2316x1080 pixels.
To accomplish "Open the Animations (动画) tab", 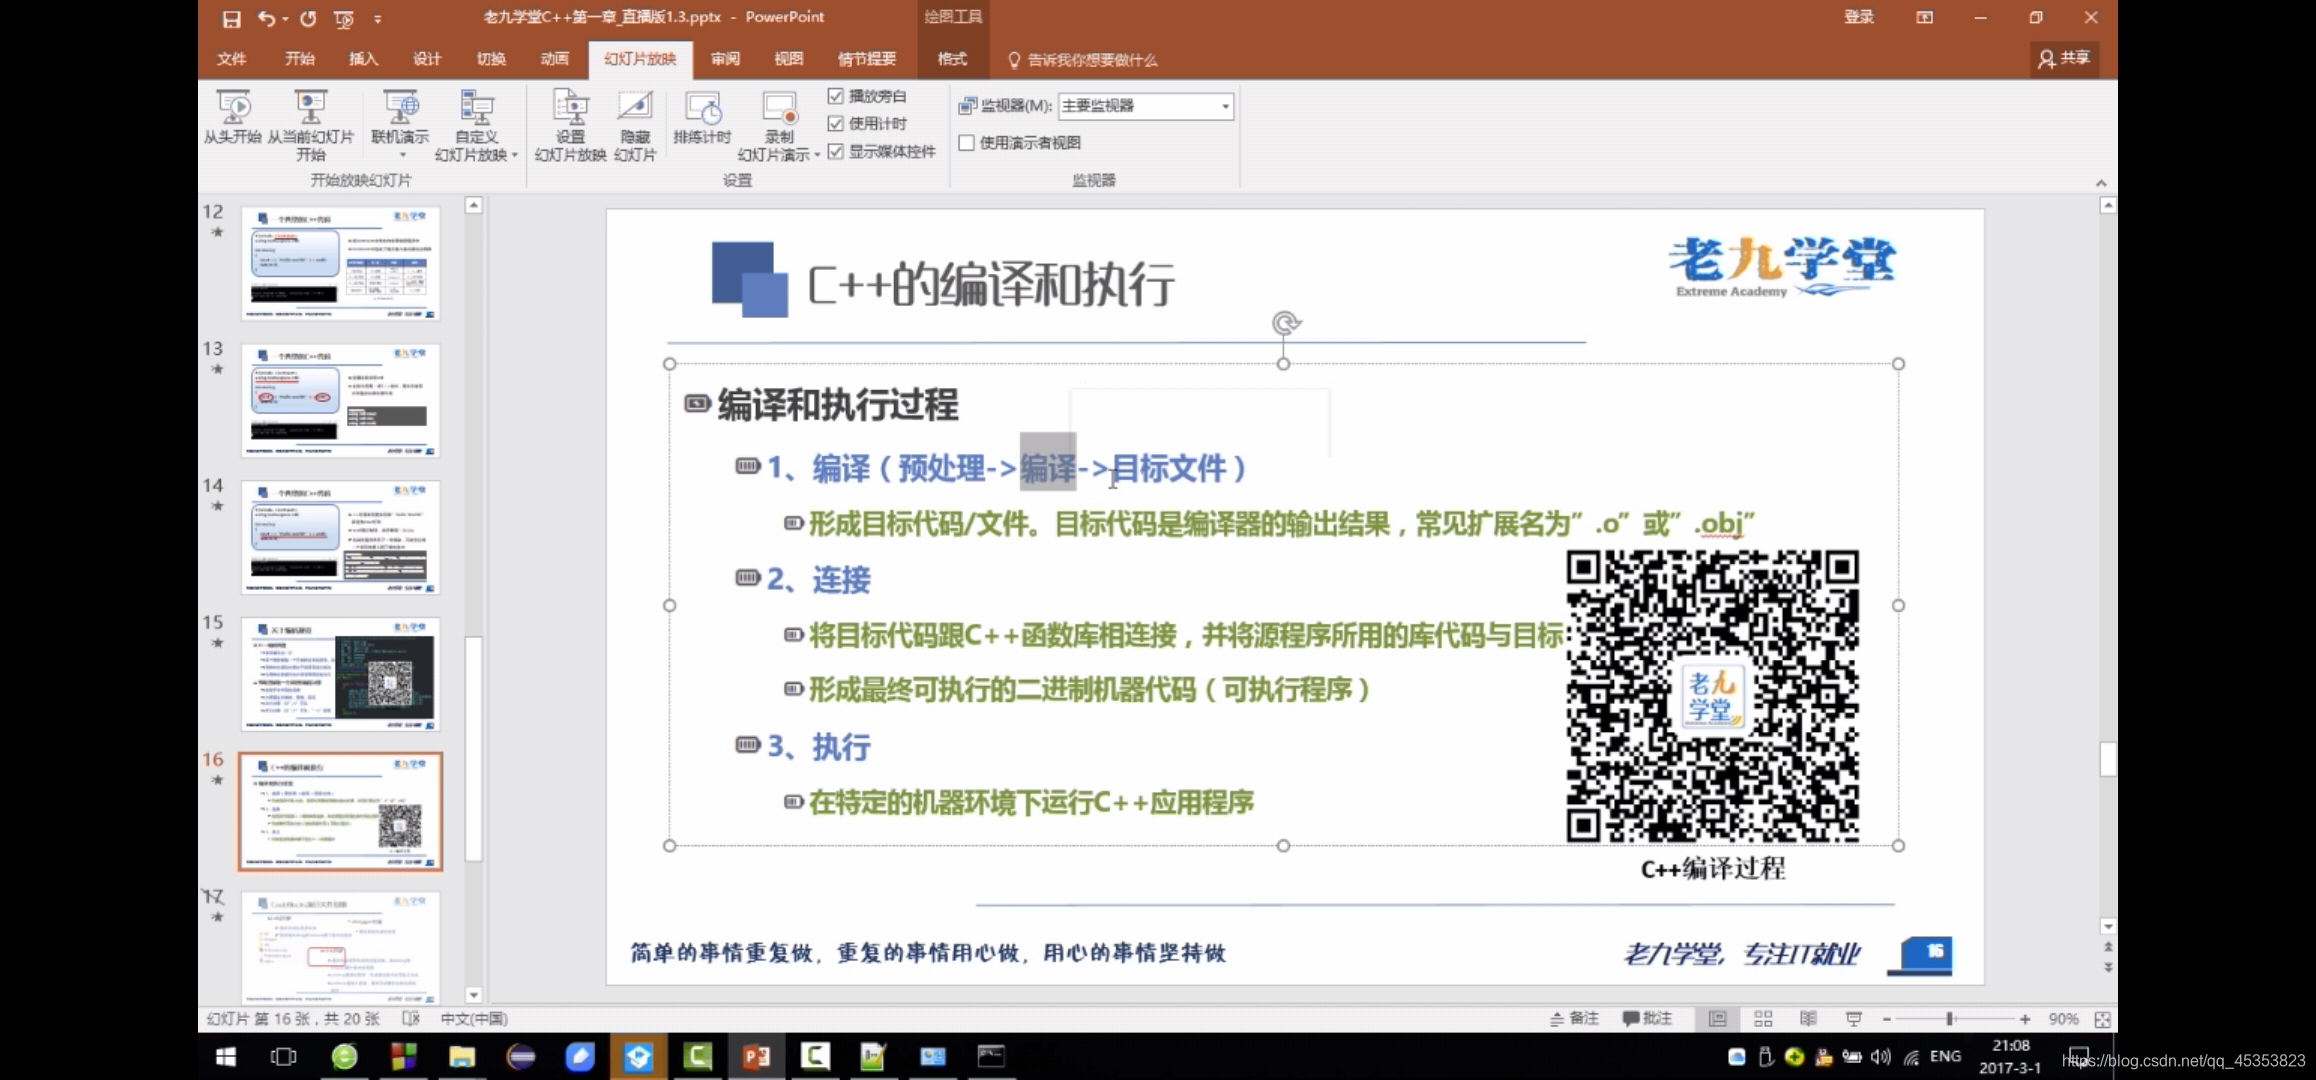I will (x=555, y=59).
